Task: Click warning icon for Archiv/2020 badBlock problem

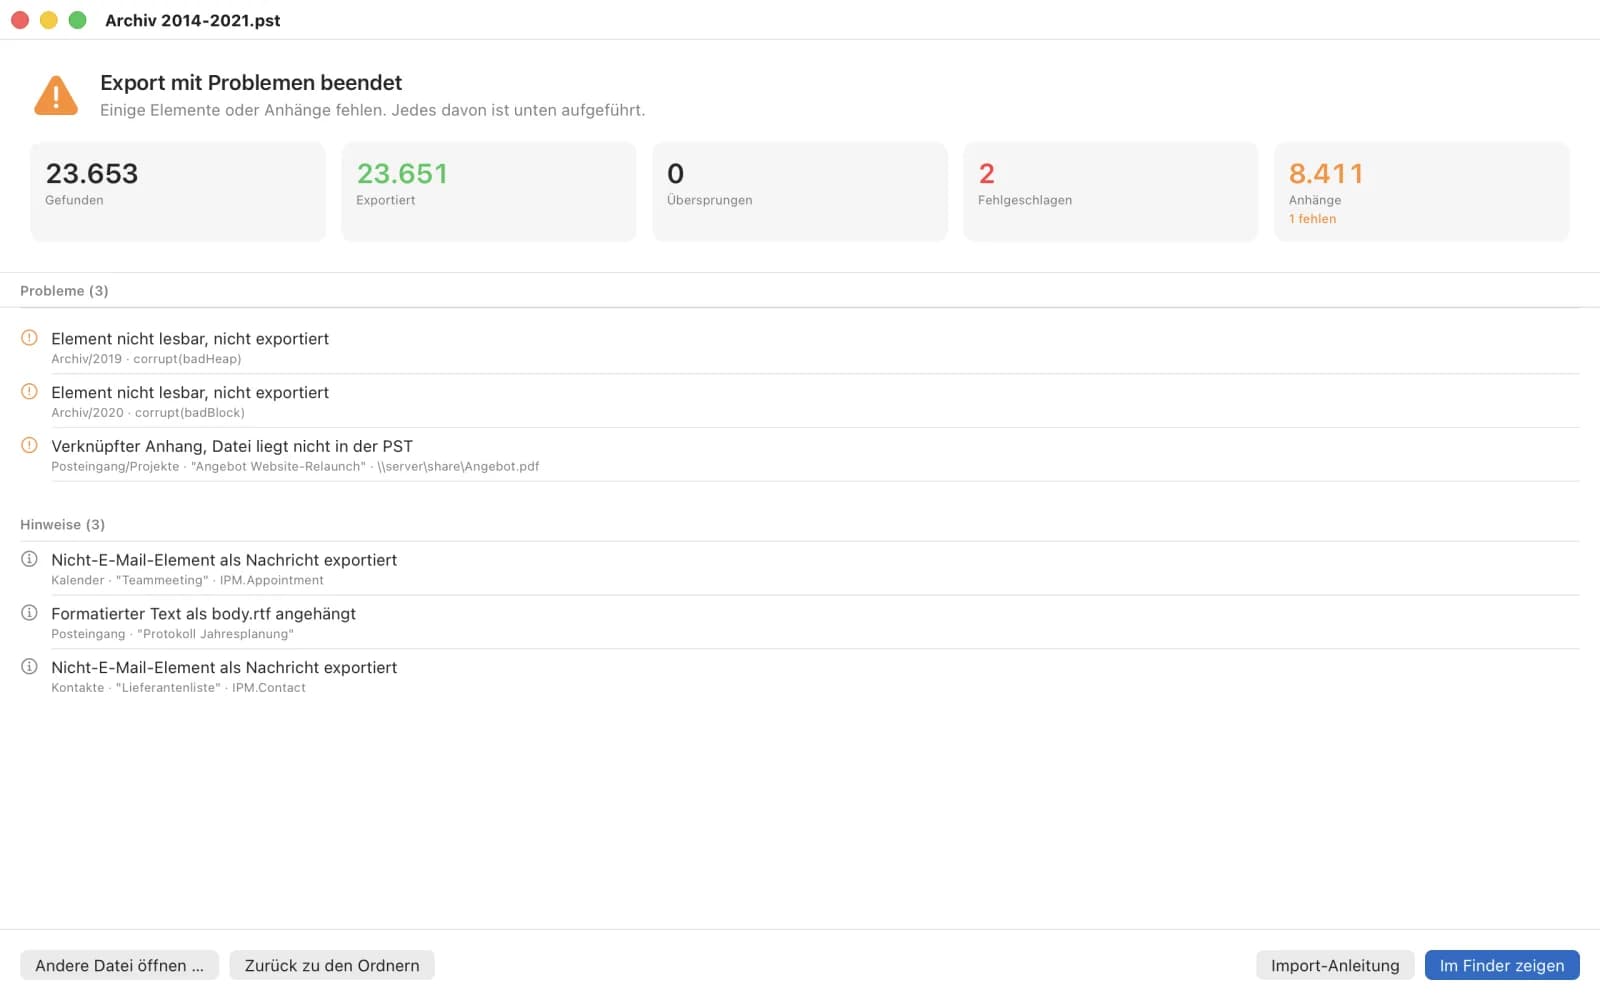Action: pyautogui.click(x=29, y=392)
